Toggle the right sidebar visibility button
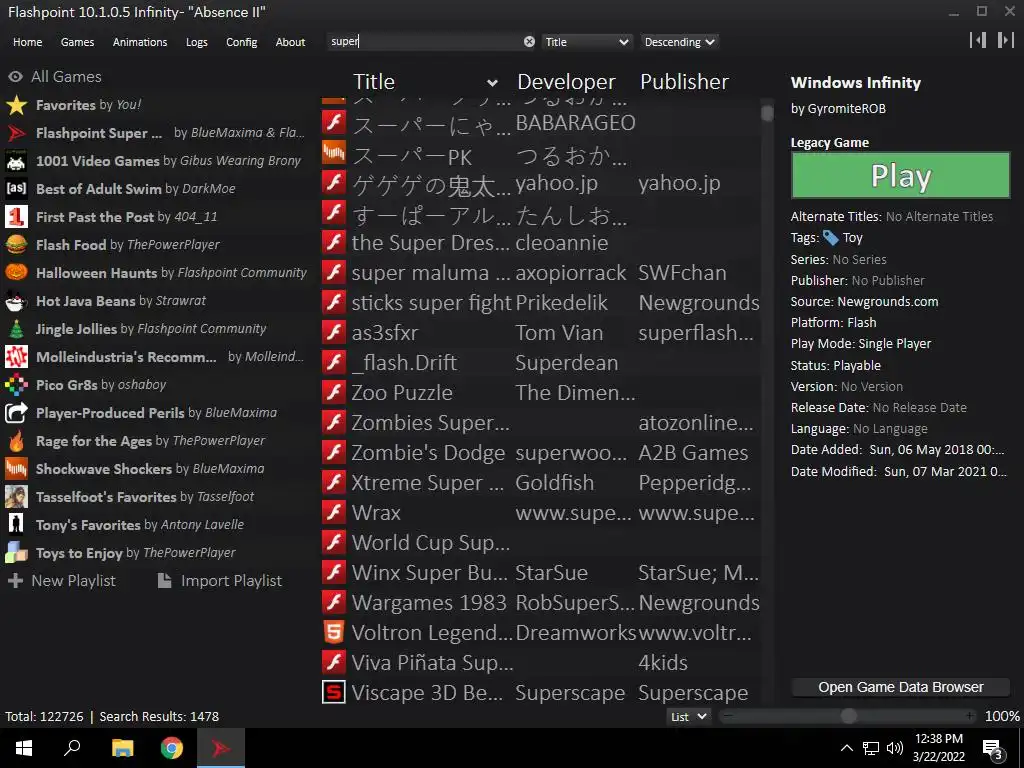The image size is (1024, 768). click(1005, 40)
